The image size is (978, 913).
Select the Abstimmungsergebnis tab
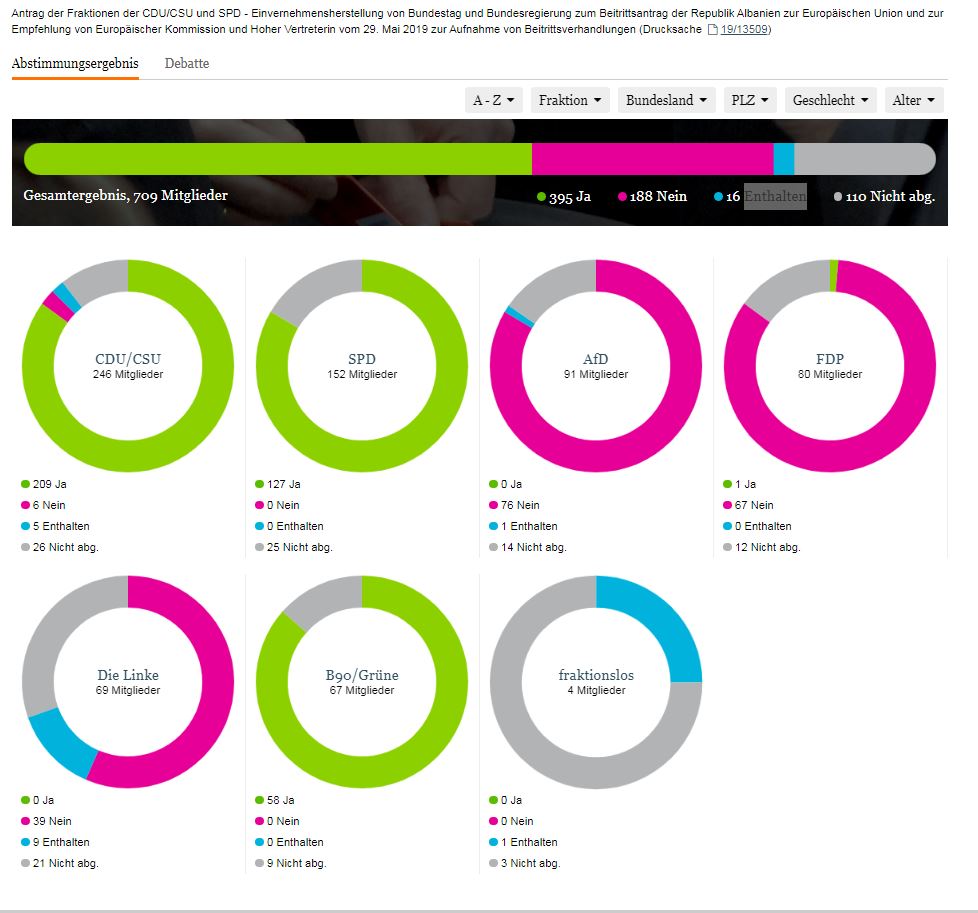(x=75, y=63)
